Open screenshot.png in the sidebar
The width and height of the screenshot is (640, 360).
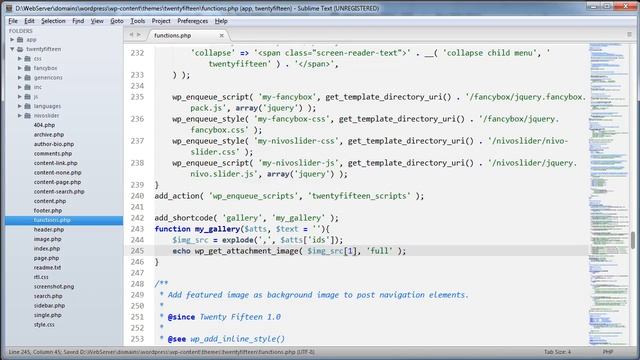pyautogui.click(x=54, y=287)
